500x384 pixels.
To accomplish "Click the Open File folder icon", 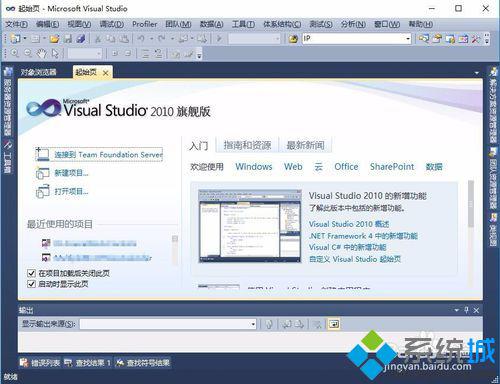I will [54, 39].
